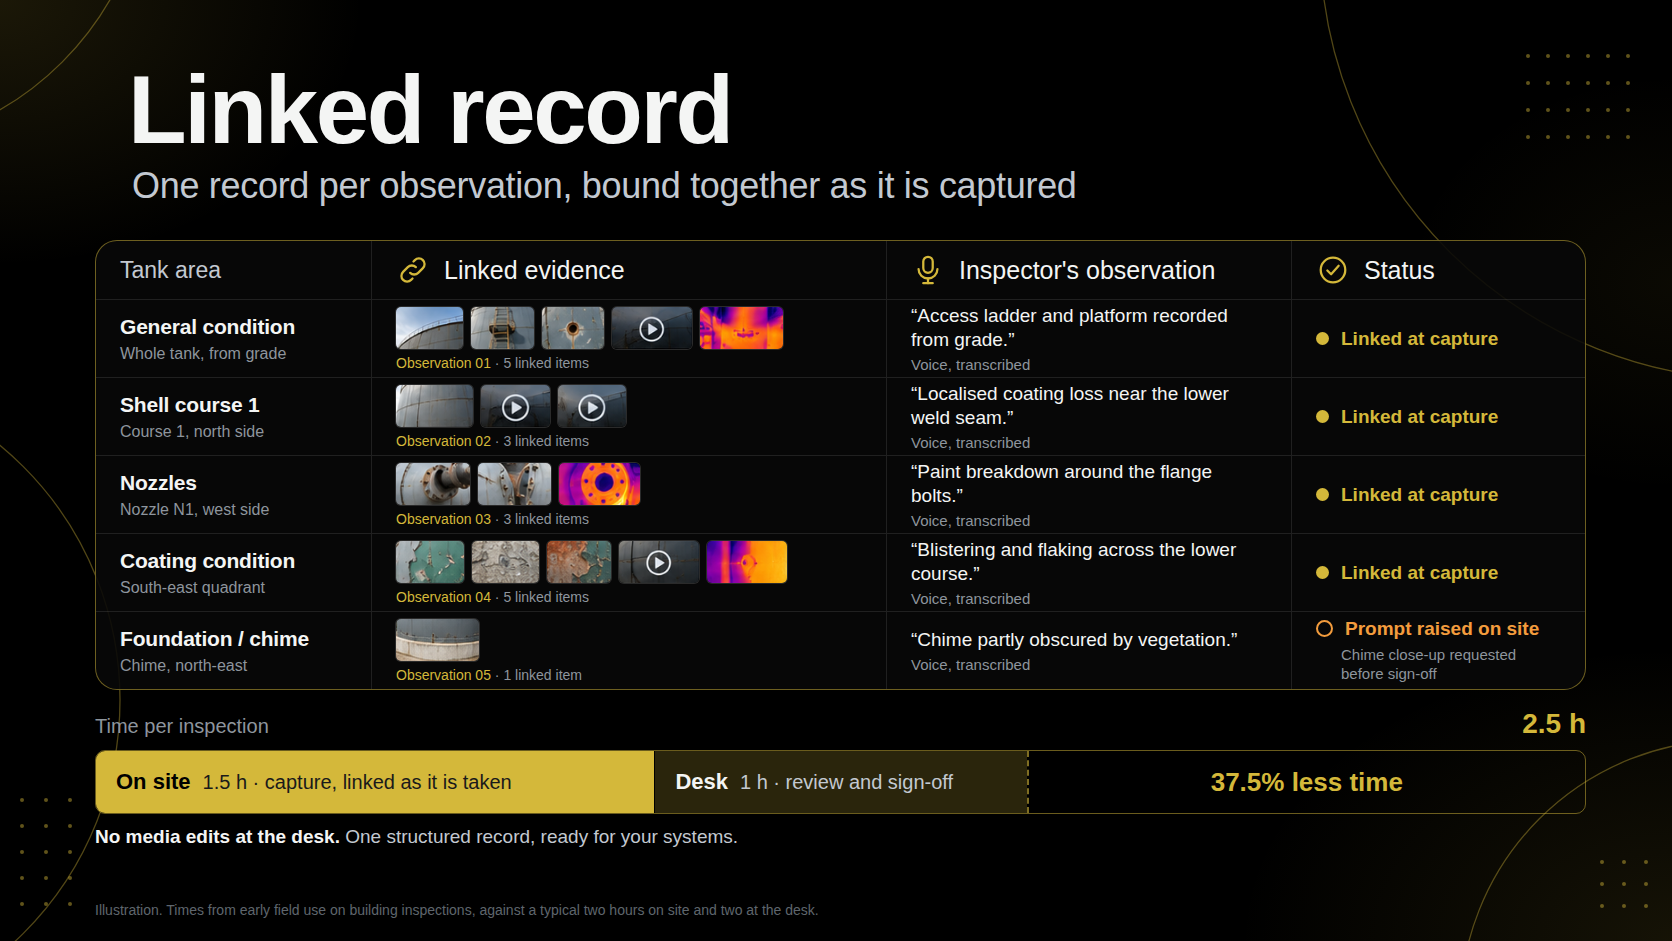Open the Observation 04 link label
1672x941 pixels.
point(443,597)
